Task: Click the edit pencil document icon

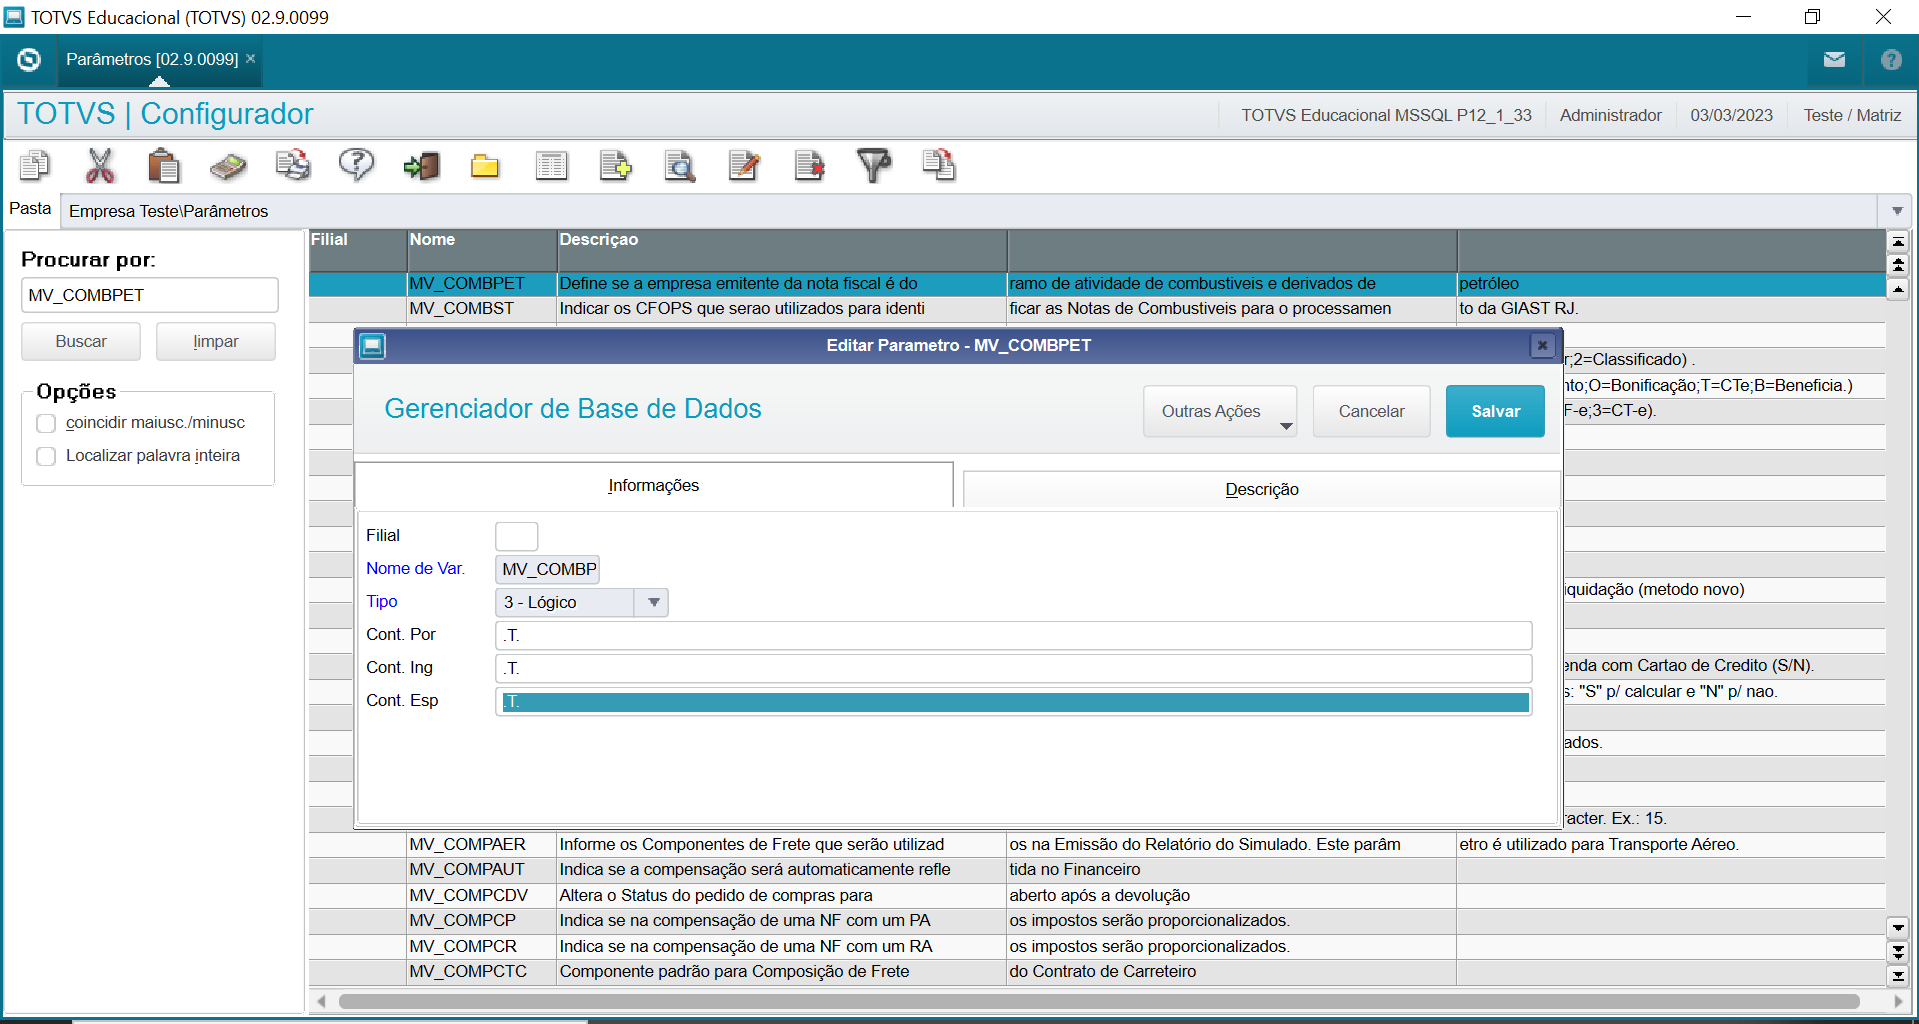Action: 744,165
